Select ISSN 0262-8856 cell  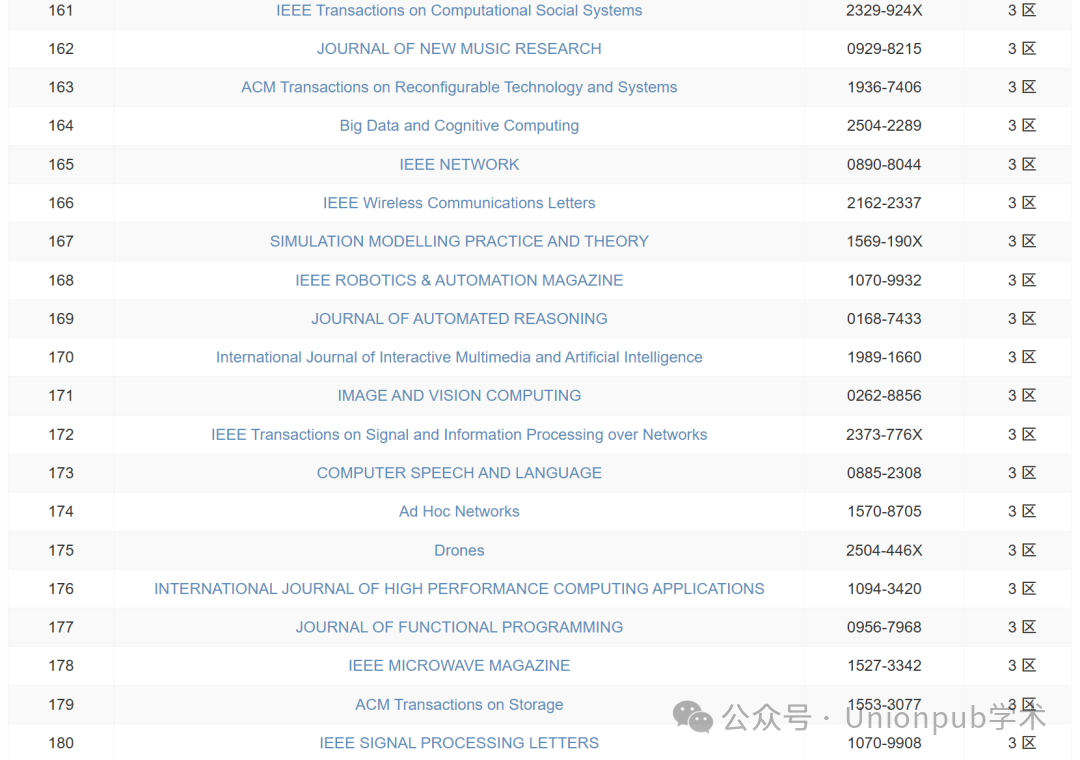(884, 396)
